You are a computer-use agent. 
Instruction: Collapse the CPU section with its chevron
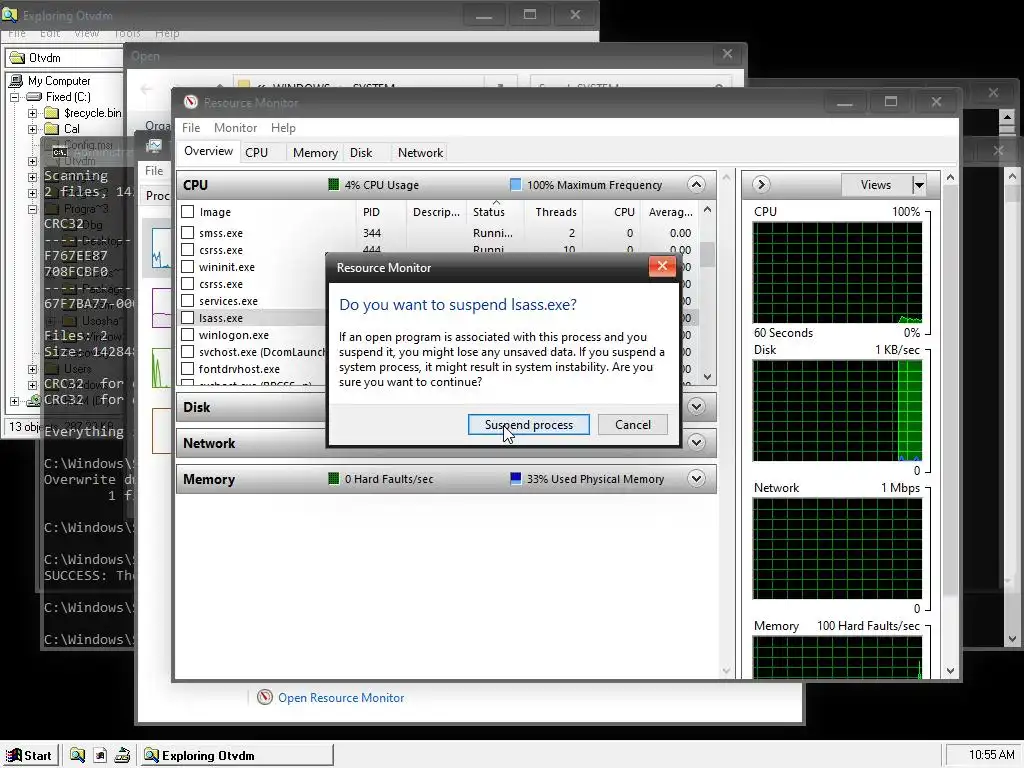[696, 185]
